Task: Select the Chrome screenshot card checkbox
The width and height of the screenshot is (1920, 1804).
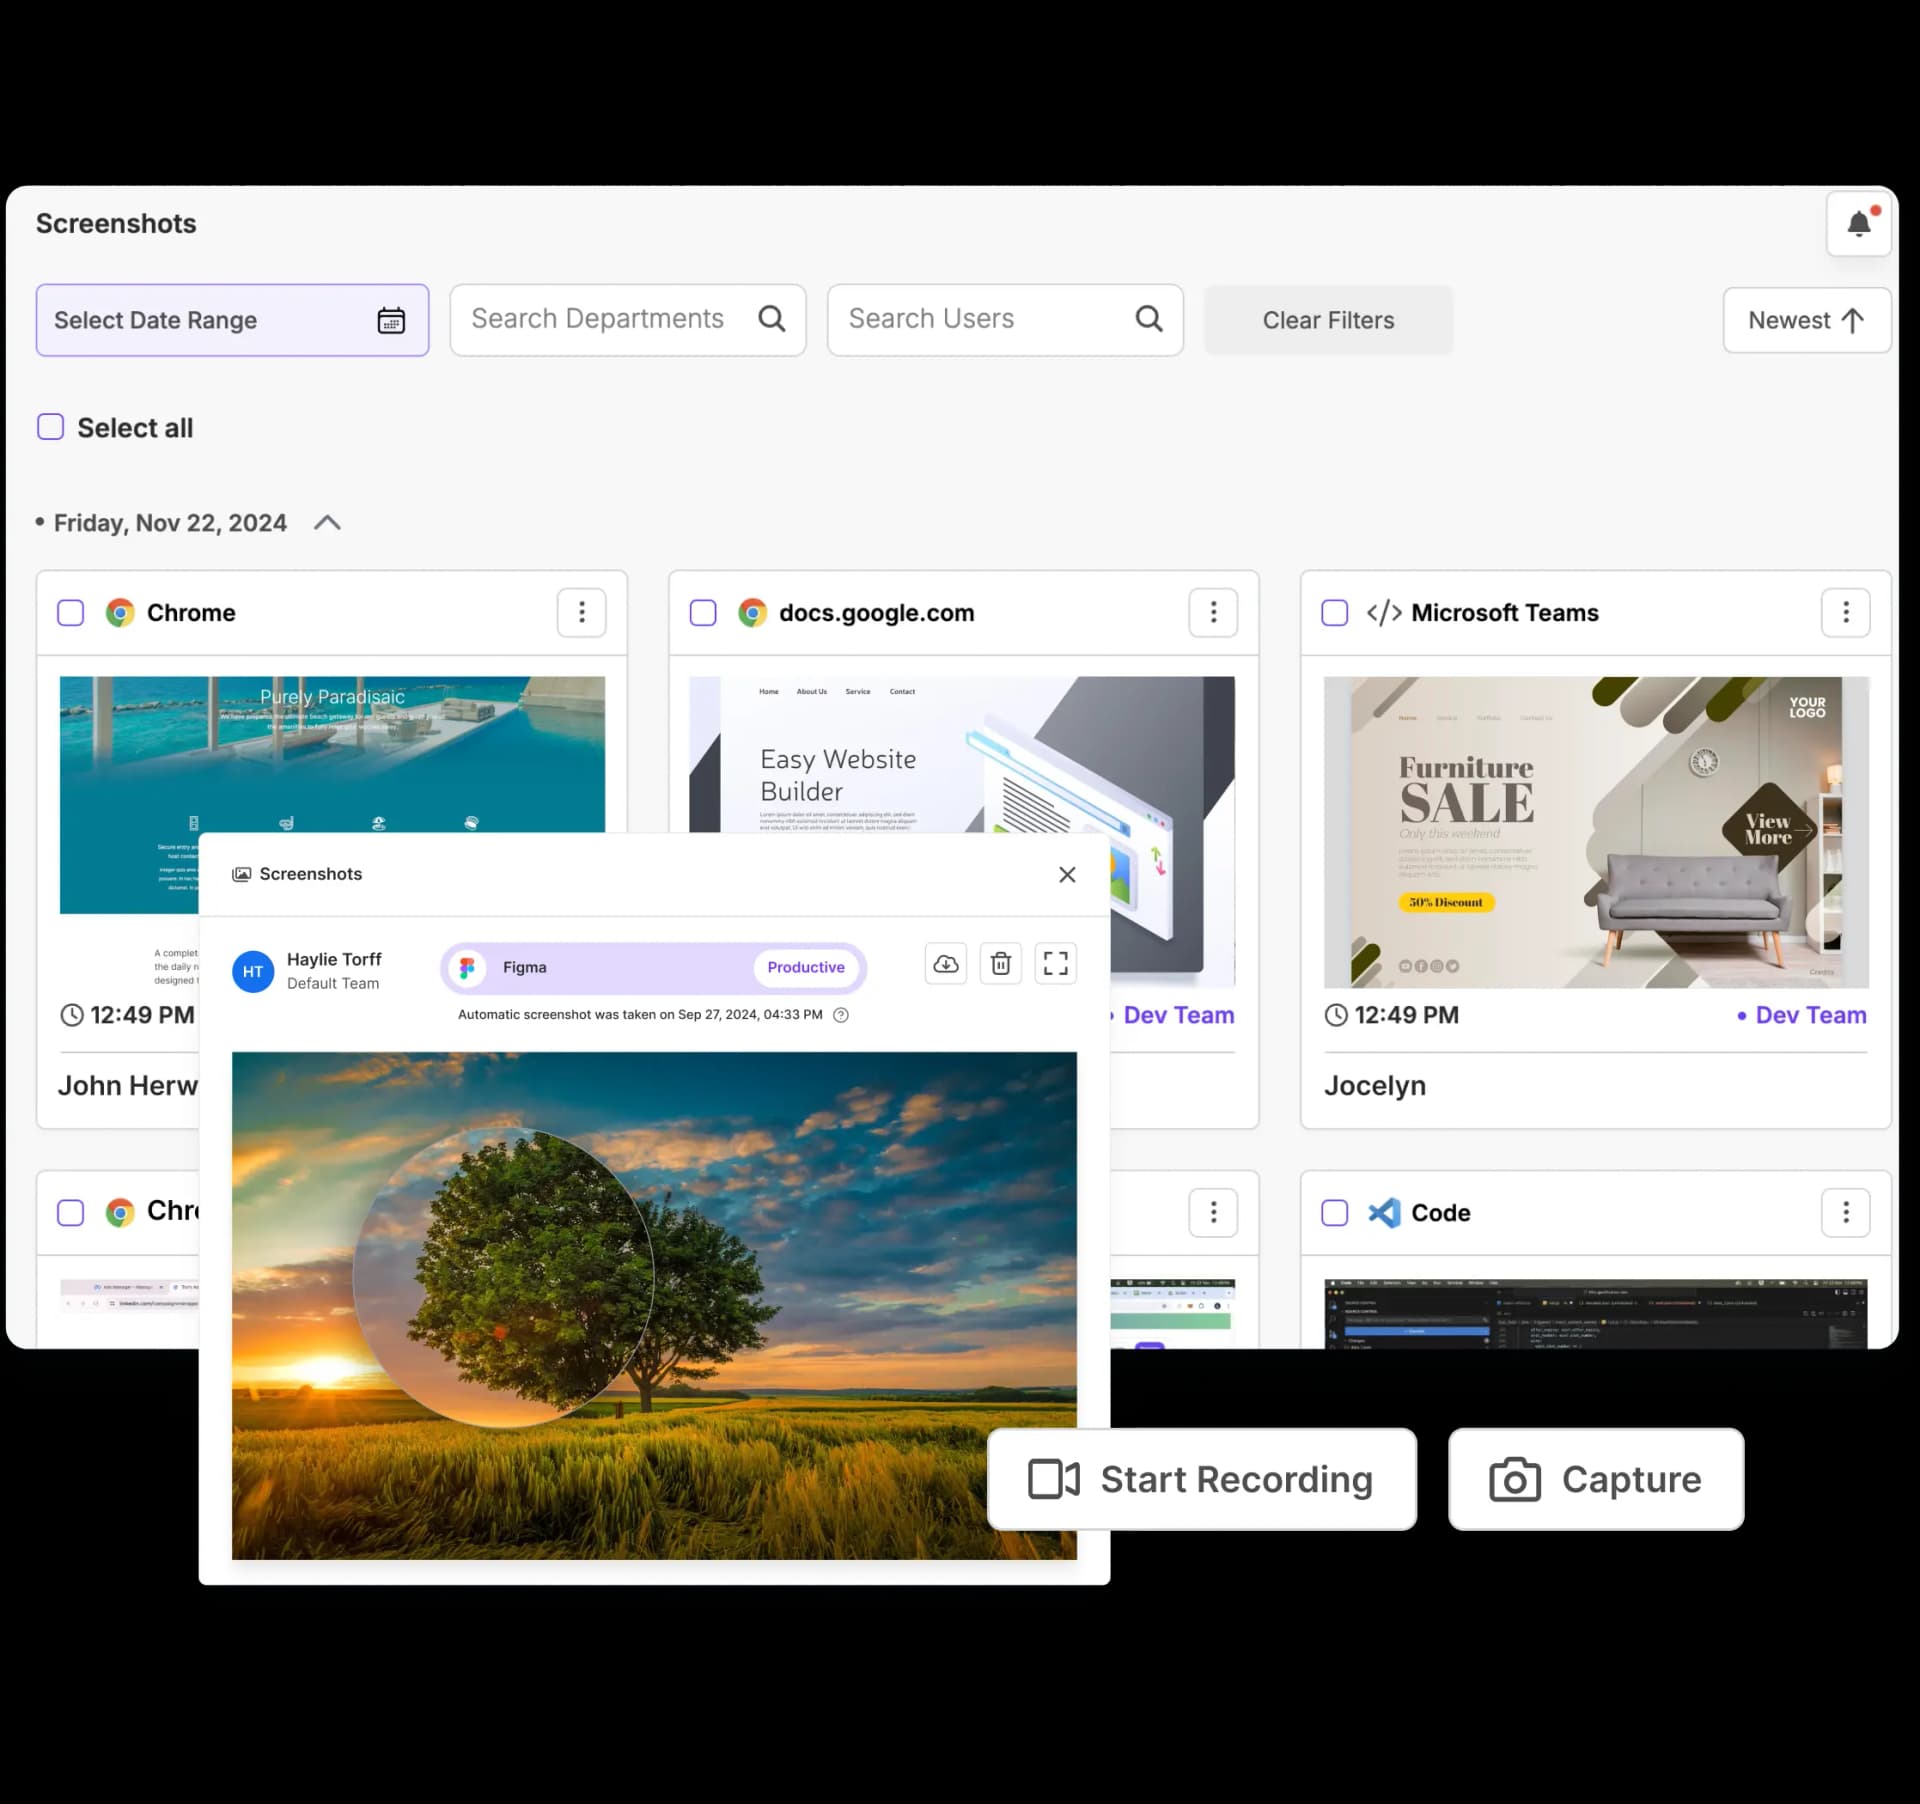Action: pyautogui.click(x=71, y=612)
